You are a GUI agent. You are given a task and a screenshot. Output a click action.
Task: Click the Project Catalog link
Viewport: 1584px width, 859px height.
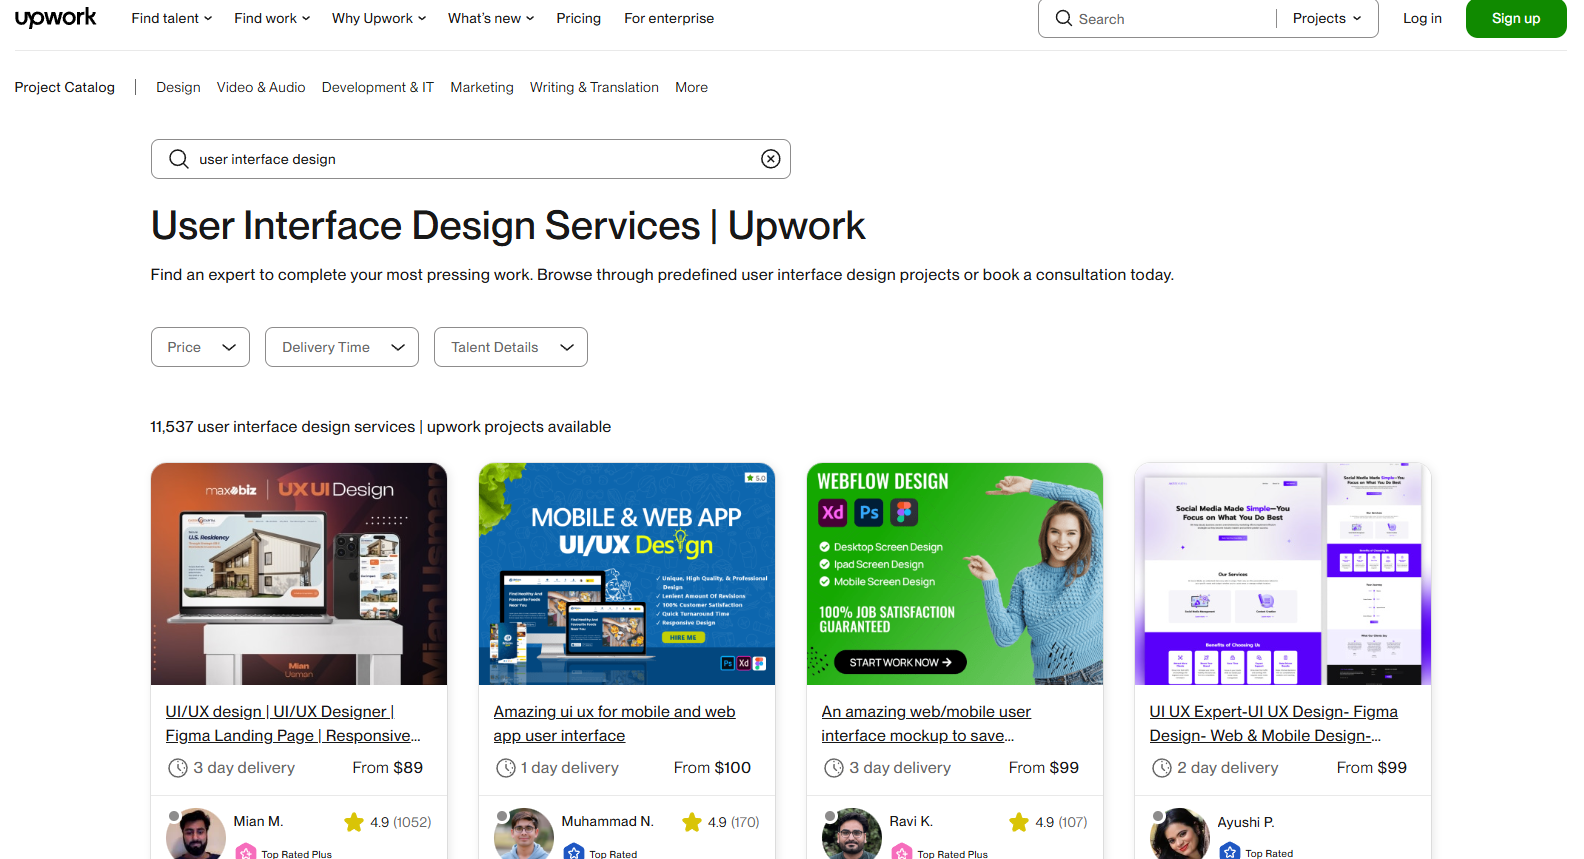point(65,87)
